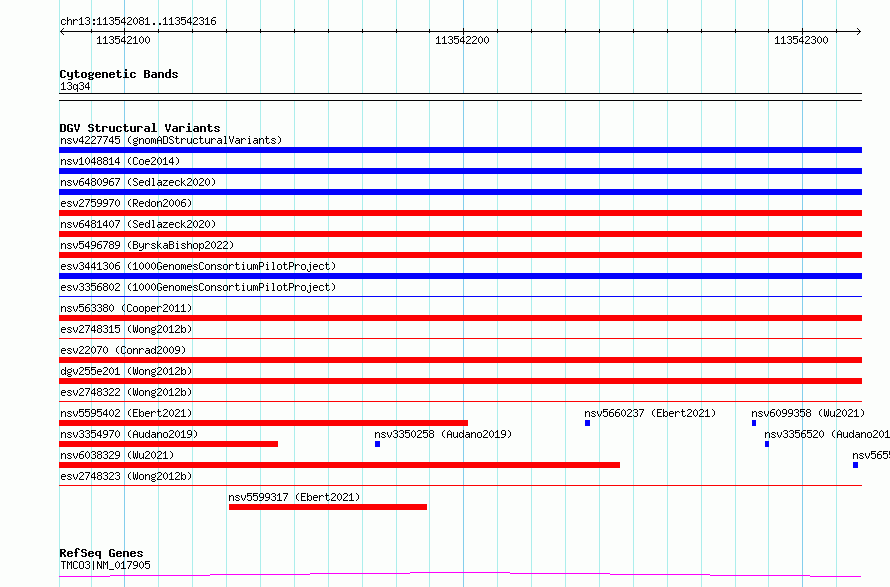Click the blue marker under nsv5660237
890x587 pixels.
(587, 423)
